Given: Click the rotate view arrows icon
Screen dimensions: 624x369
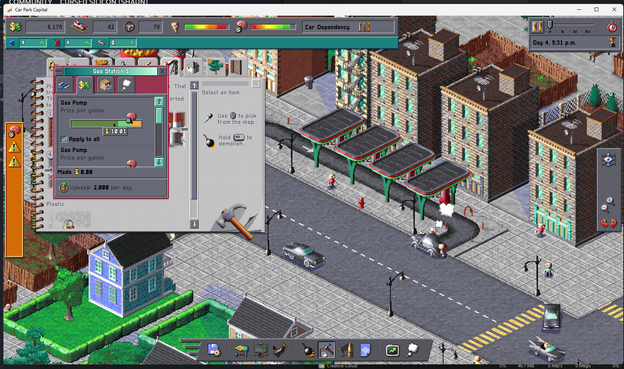Looking at the screenshot, I should (608, 223).
